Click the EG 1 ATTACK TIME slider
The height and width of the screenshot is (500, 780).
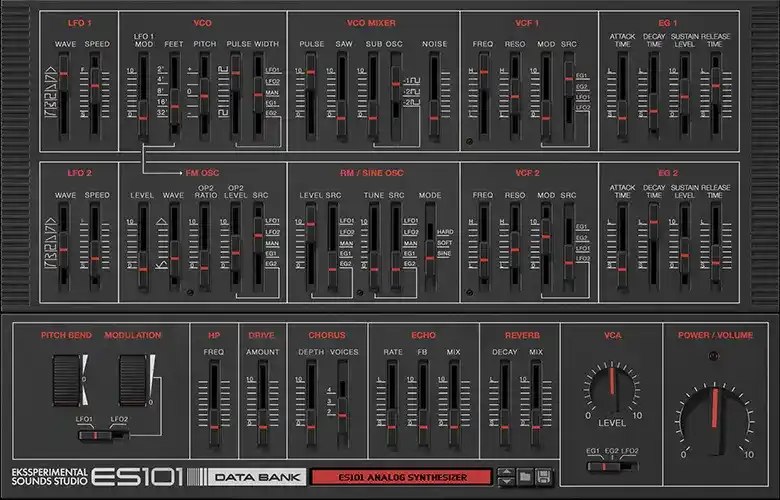coord(622,96)
